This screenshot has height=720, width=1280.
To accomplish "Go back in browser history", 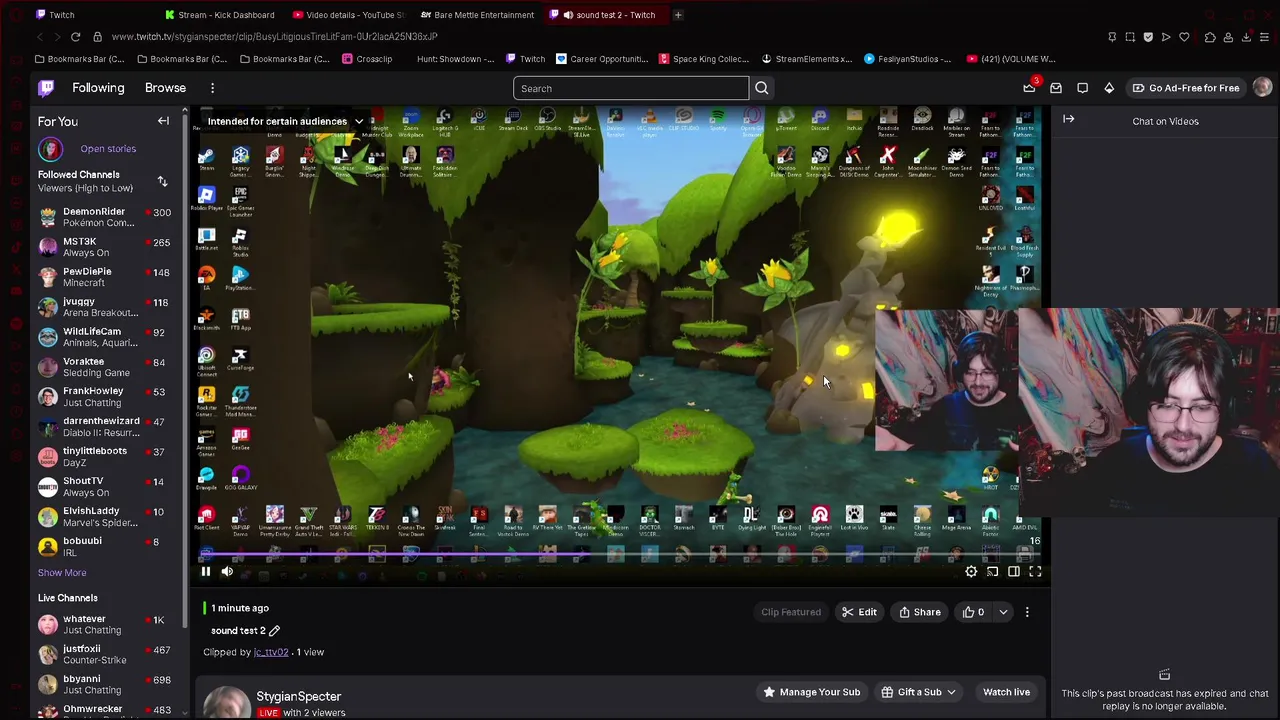I will coord(40,37).
